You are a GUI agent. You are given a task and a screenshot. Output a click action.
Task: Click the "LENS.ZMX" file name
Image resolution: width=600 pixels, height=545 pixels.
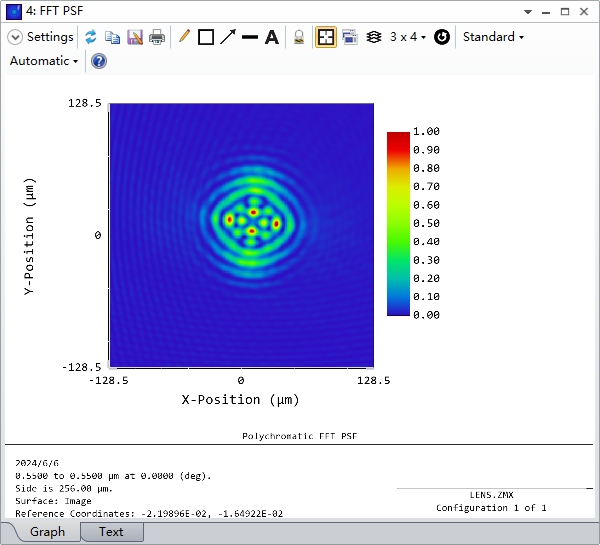[492, 495]
